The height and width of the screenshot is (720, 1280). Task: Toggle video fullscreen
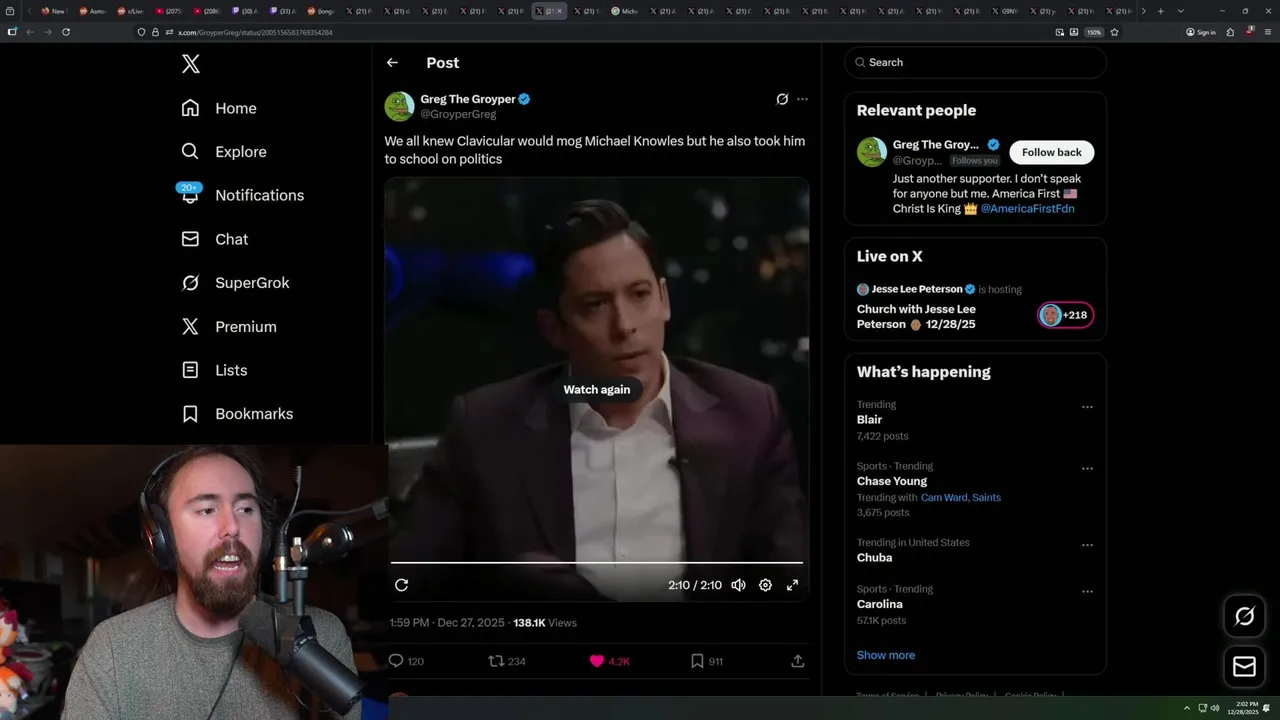tap(792, 585)
